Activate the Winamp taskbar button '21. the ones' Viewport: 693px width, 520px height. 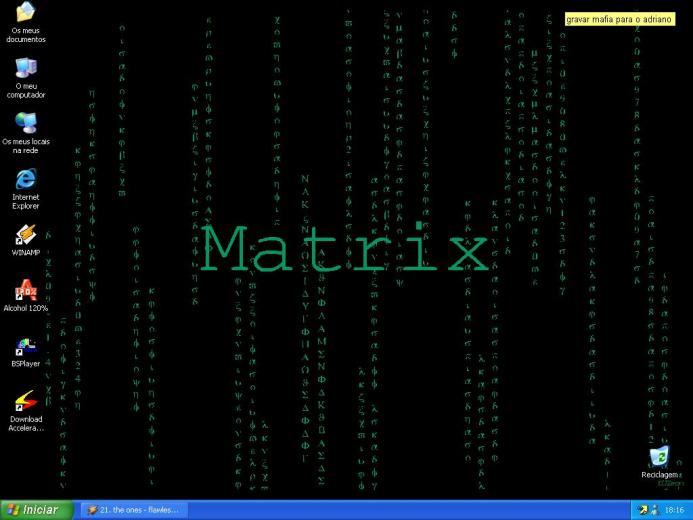pos(134,510)
